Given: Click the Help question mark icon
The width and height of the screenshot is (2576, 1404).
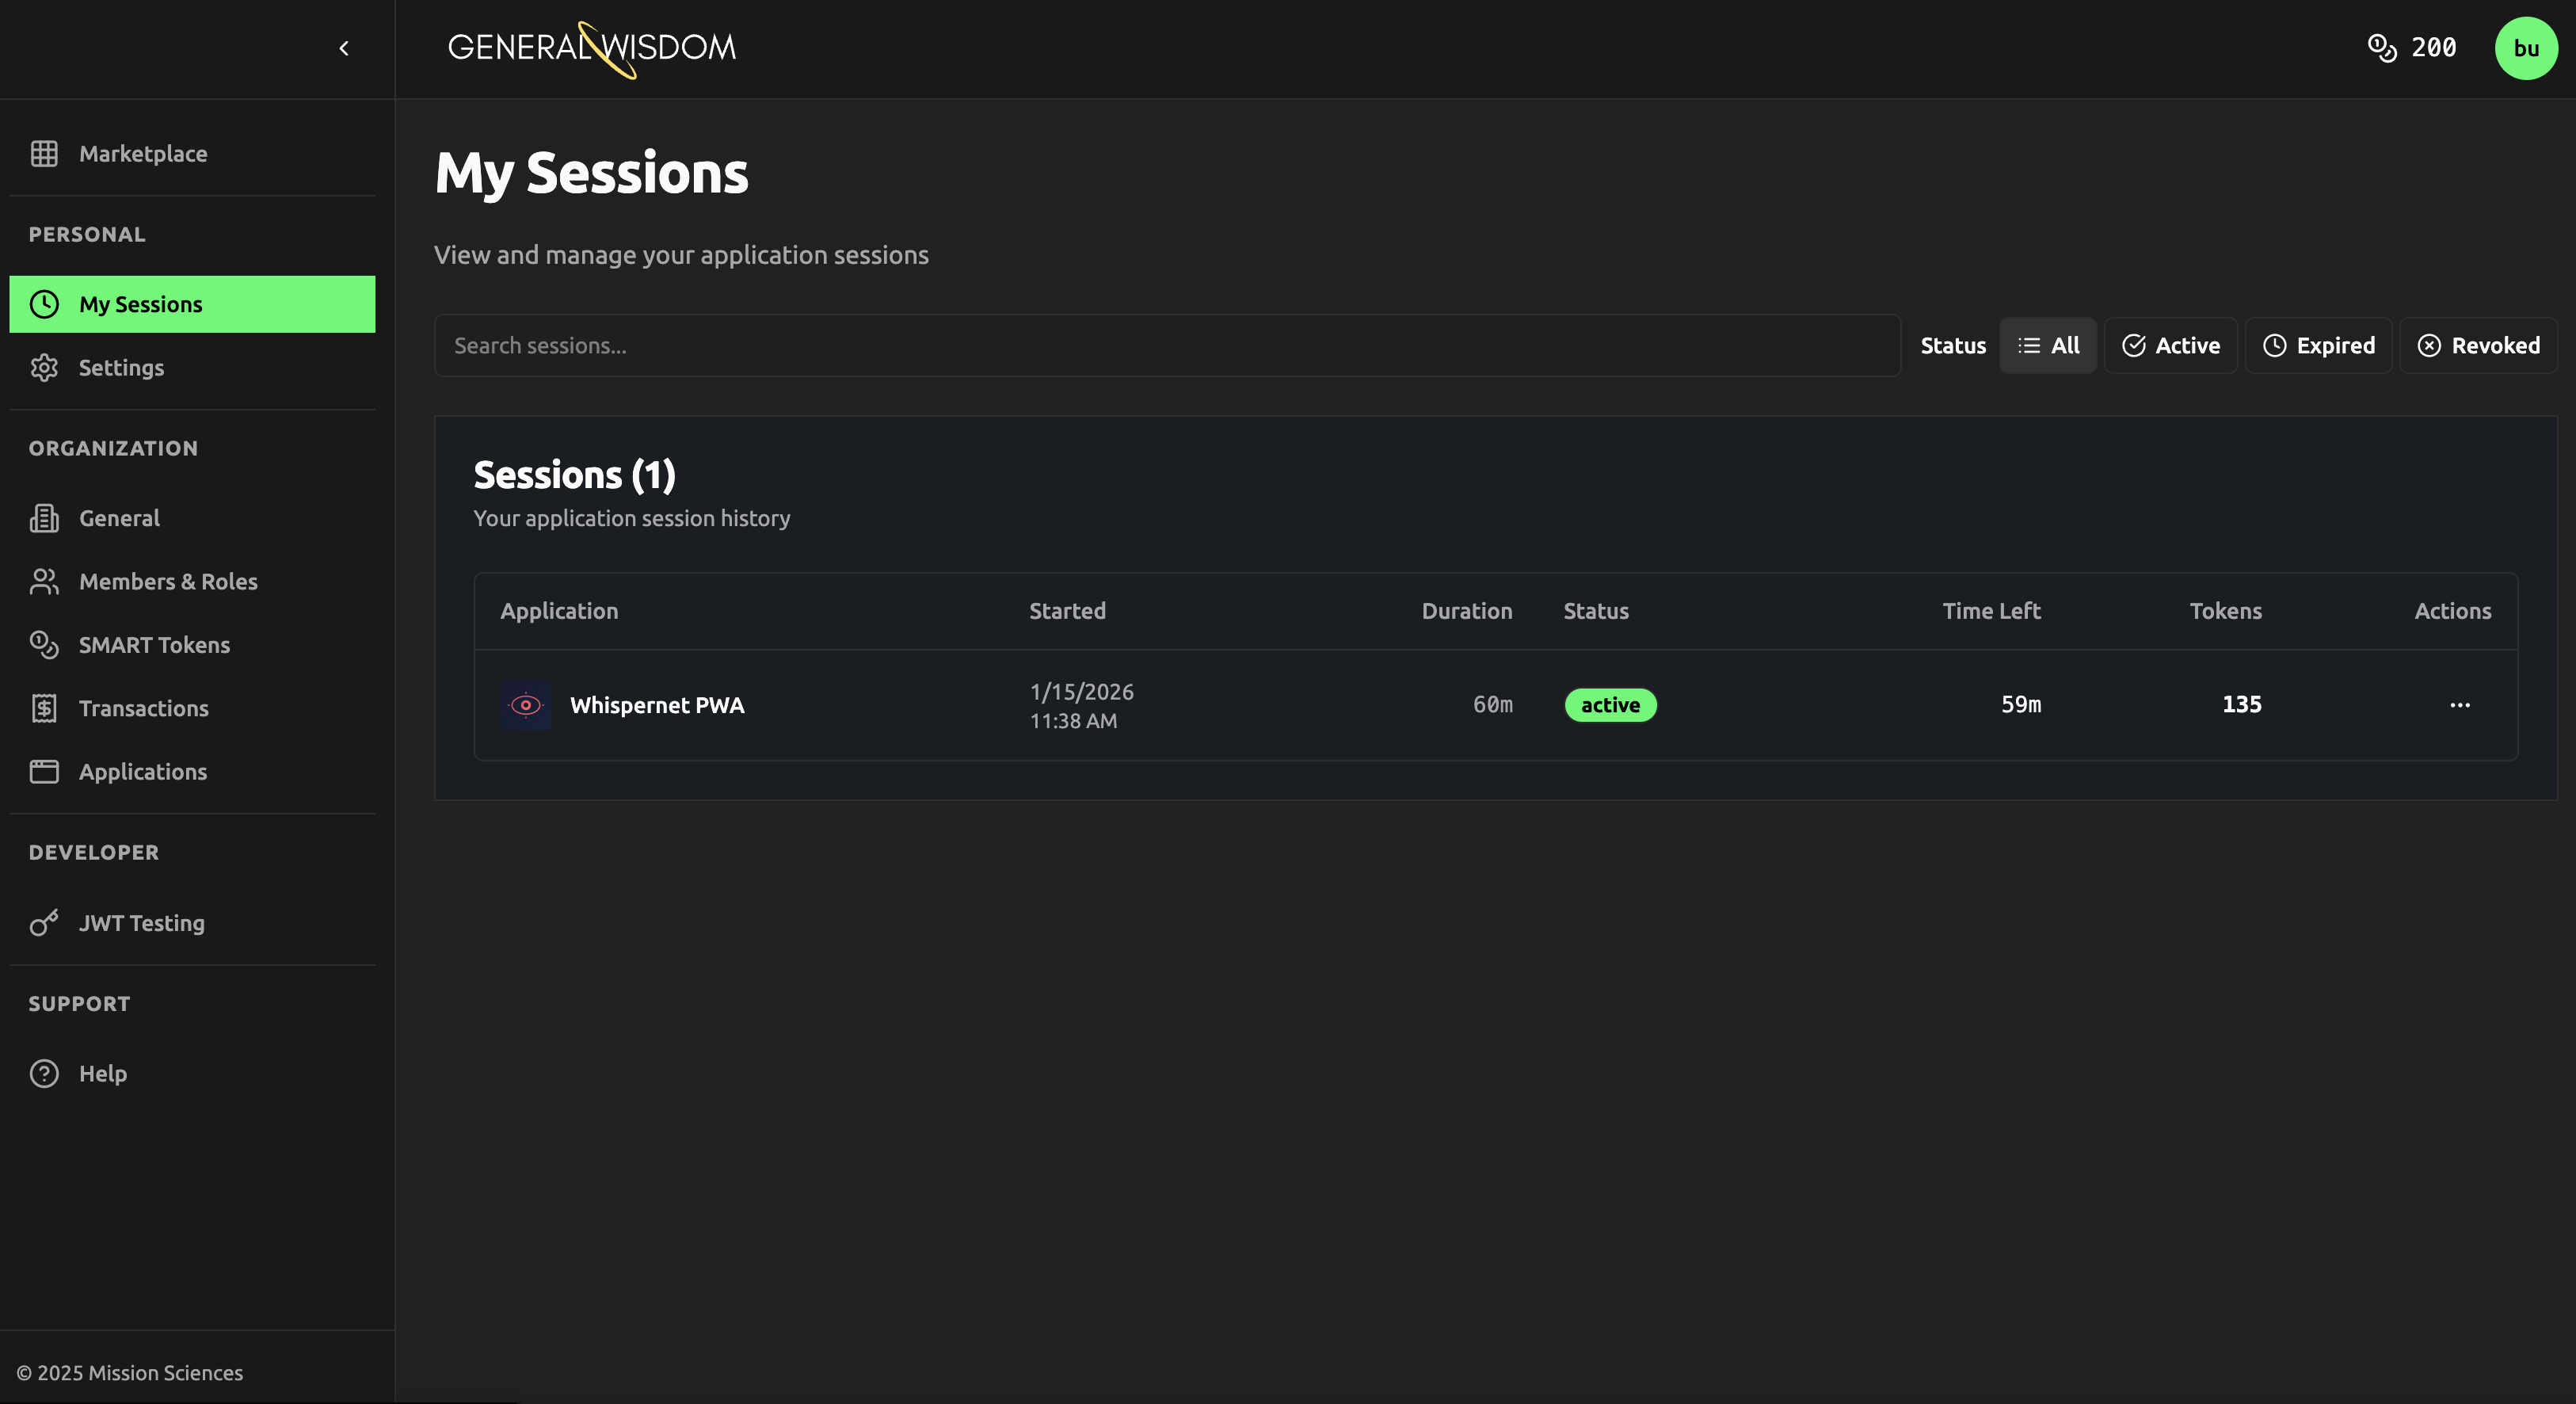Looking at the screenshot, I should coord(44,1074).
